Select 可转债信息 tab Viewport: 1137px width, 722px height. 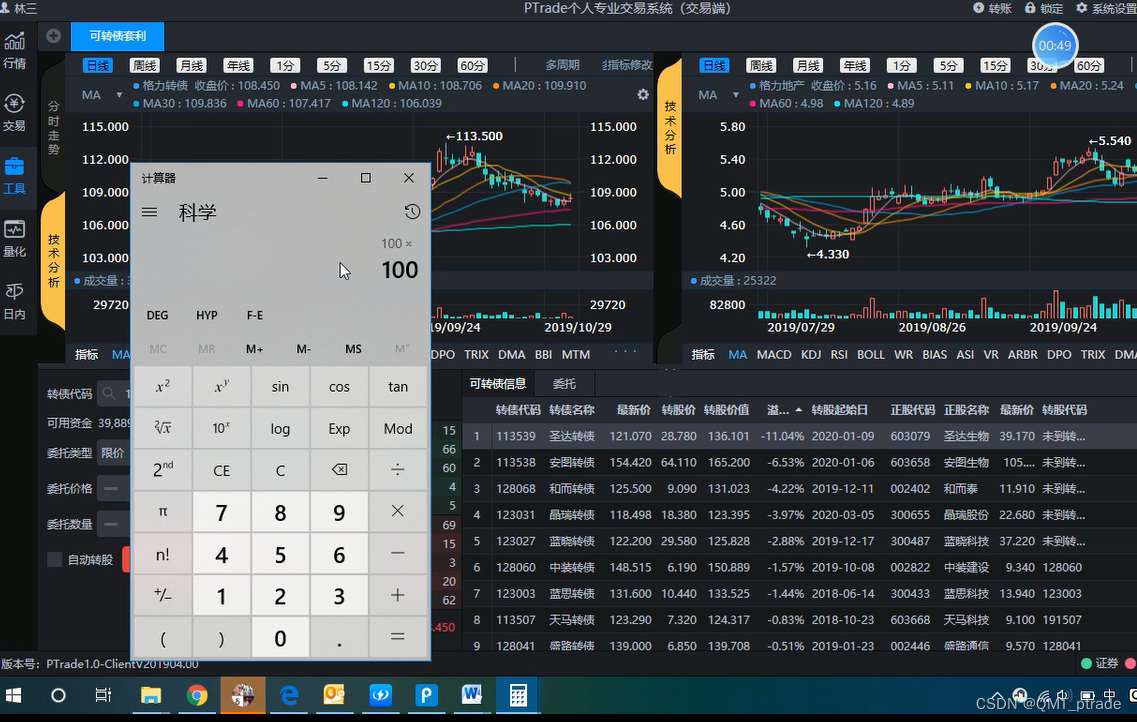coord(497,383)
